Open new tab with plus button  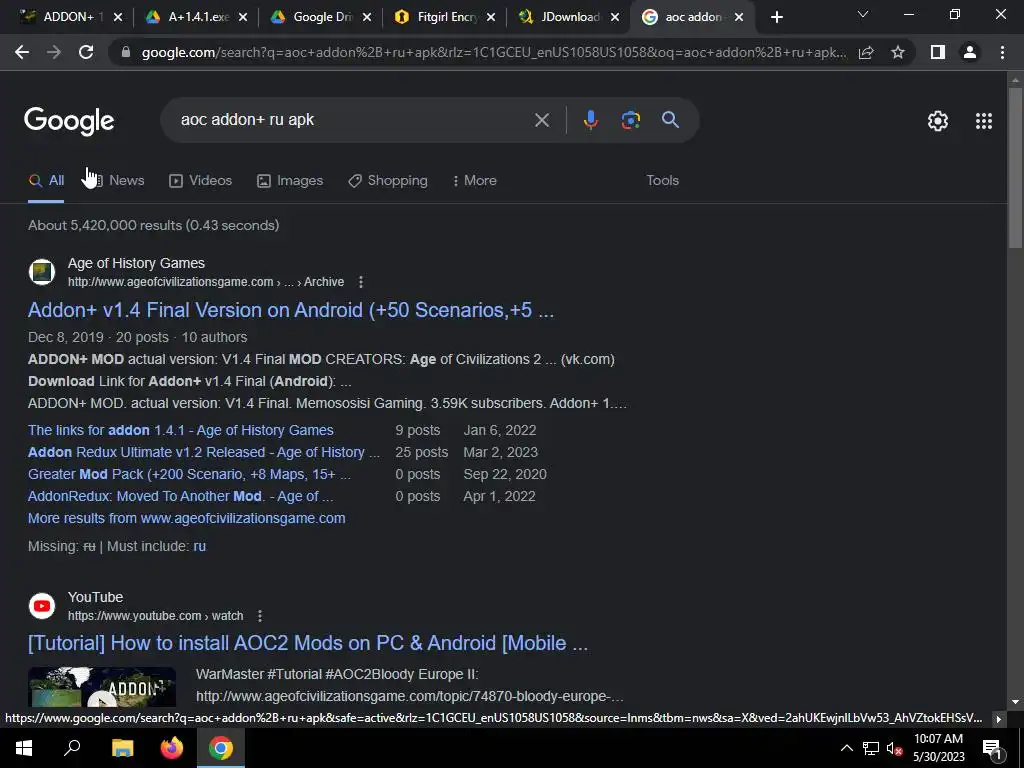tap(776, 17)
